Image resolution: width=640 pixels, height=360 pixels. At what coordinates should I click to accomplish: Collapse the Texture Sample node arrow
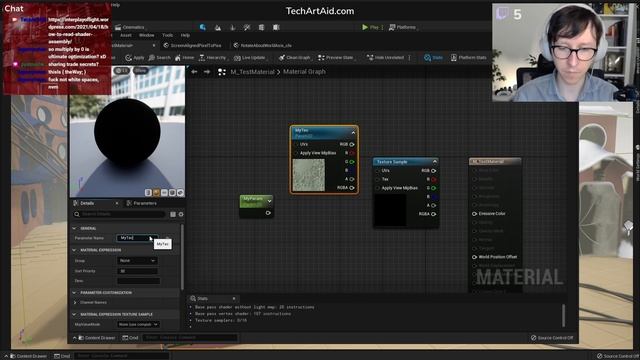point(435,162)
